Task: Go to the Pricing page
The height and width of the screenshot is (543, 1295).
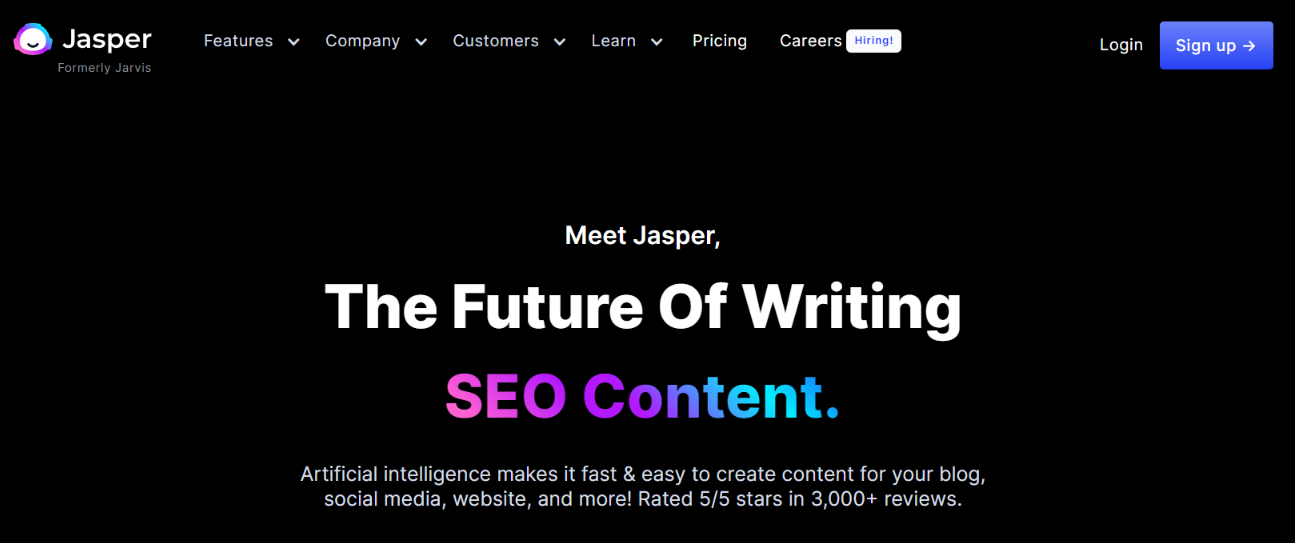Action: pyautogui.click(x=719, y=41)
